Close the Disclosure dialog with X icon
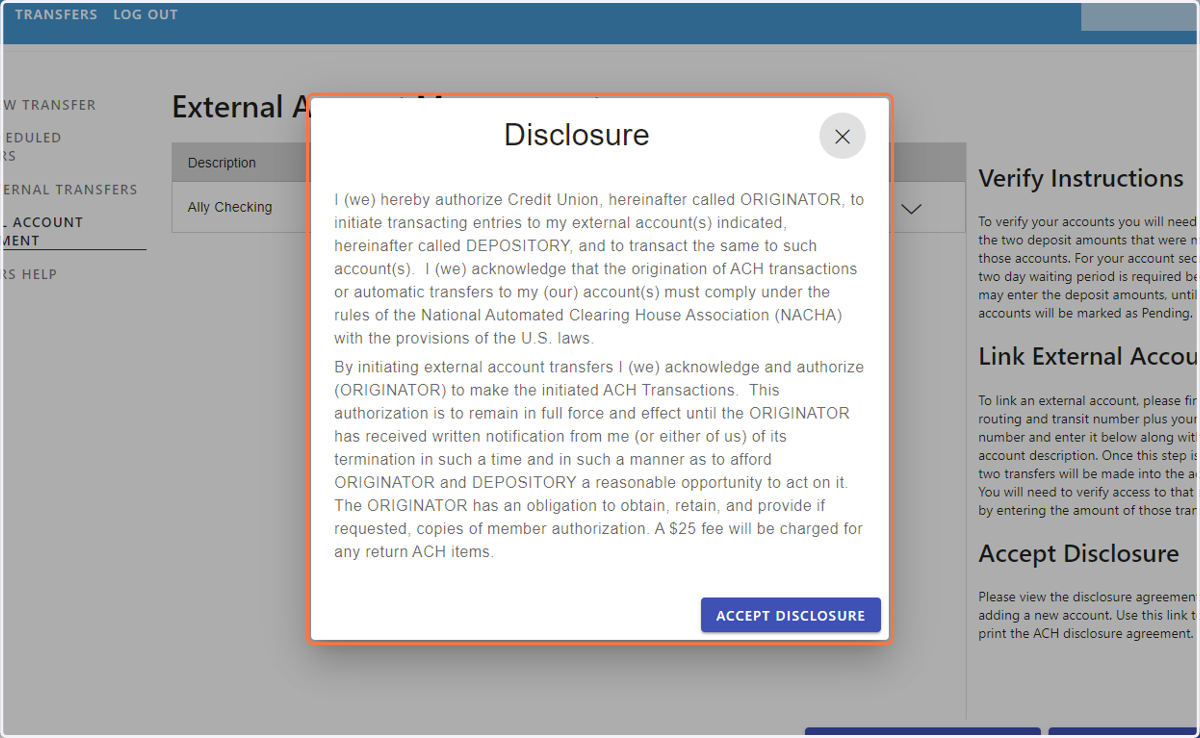The image size is (1200, 738). click(842, 136)
